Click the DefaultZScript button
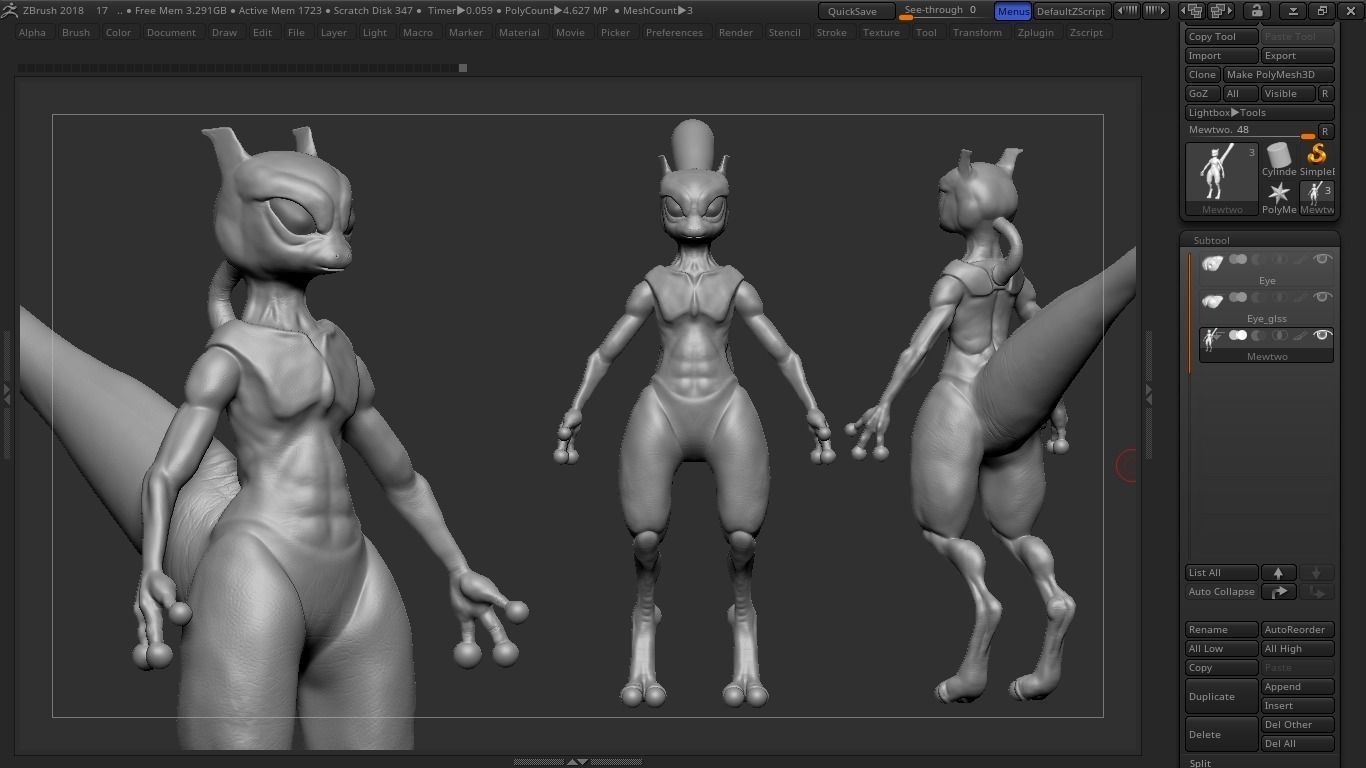This screenshot has height=768, width=1366. [1071, 11]
